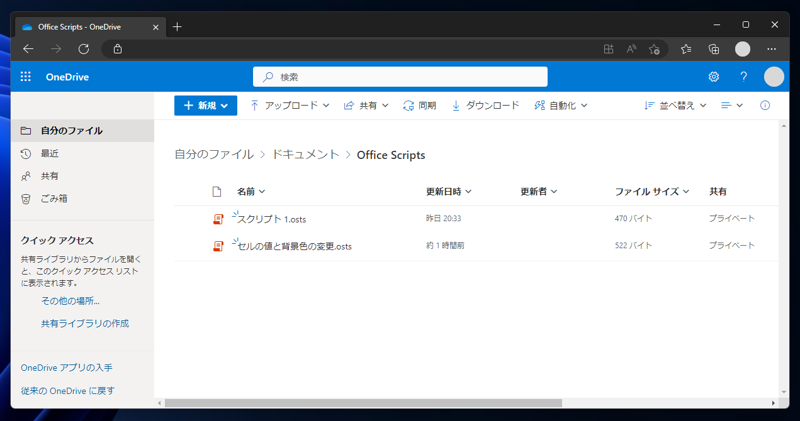800x421 pixels.
Task: Go forward in the browser
Action: (56, 49)
